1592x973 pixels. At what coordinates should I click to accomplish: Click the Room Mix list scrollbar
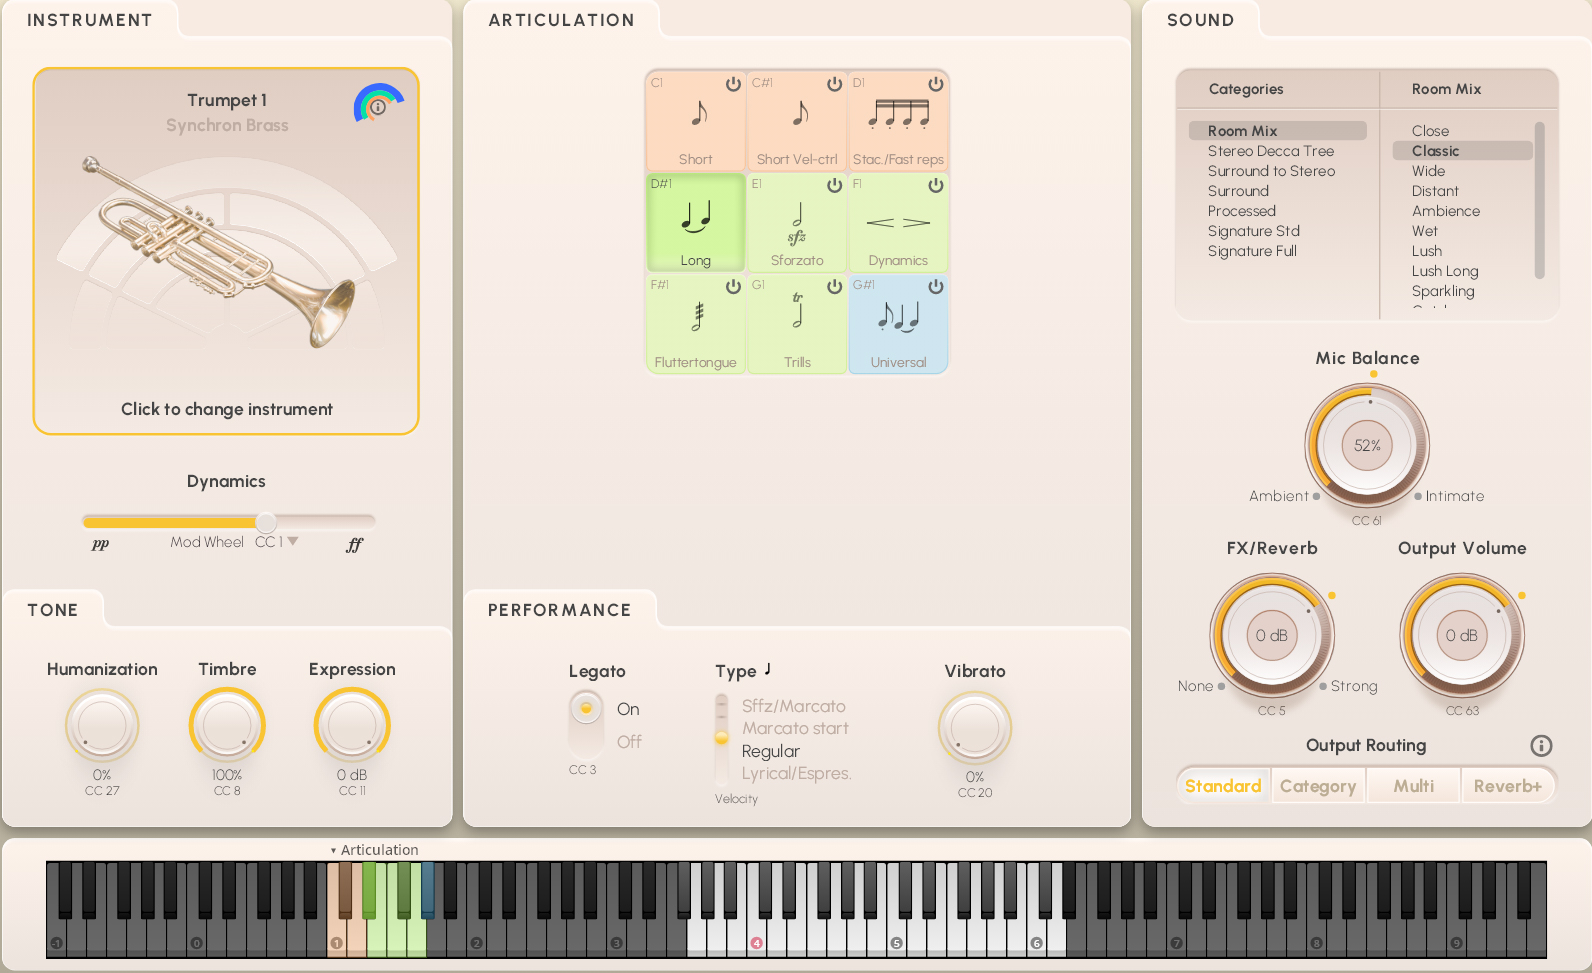point(1539,200)
